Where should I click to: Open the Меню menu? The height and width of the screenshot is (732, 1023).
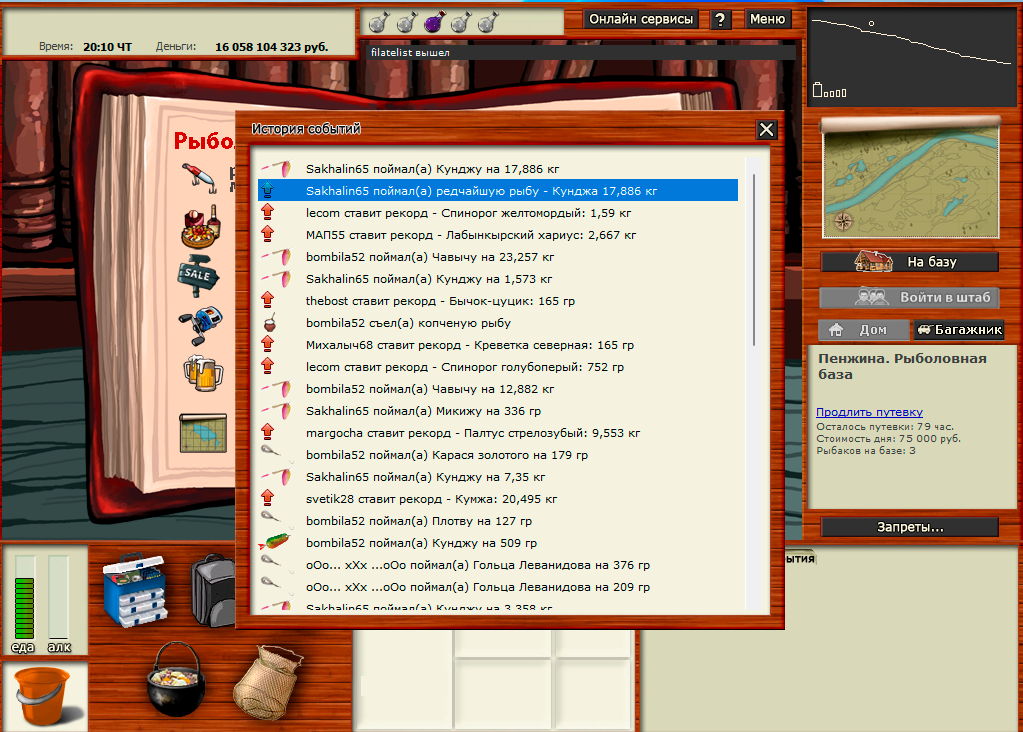pyautogui.click(x=767, y=19)
